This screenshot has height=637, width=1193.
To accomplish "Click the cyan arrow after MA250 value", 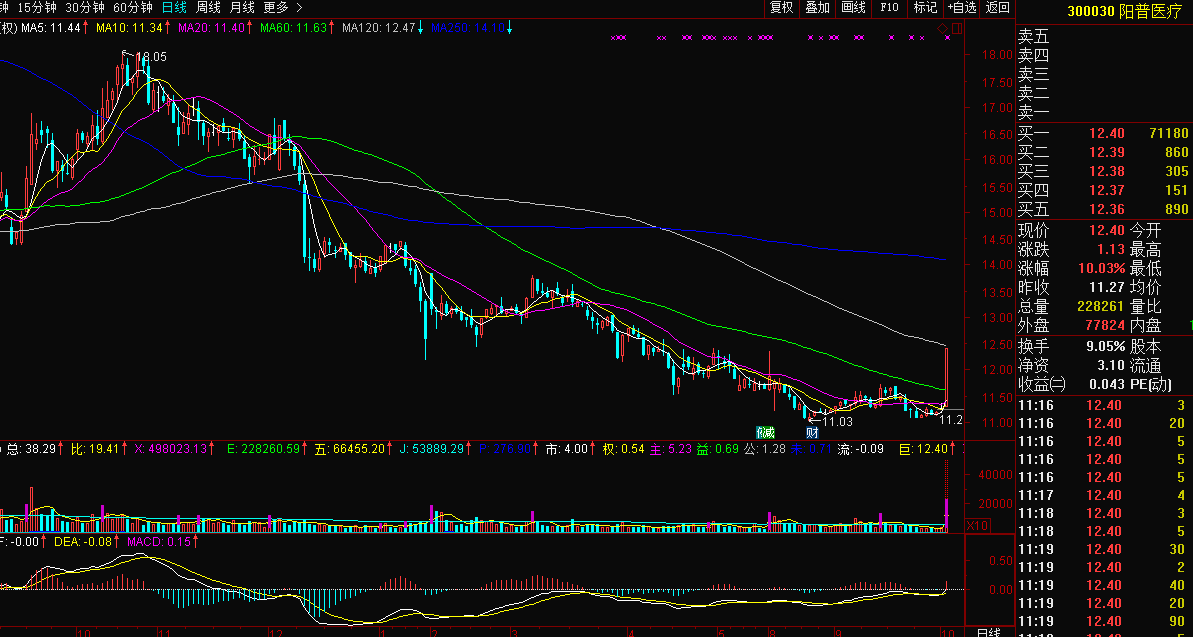I will [510, 27].
